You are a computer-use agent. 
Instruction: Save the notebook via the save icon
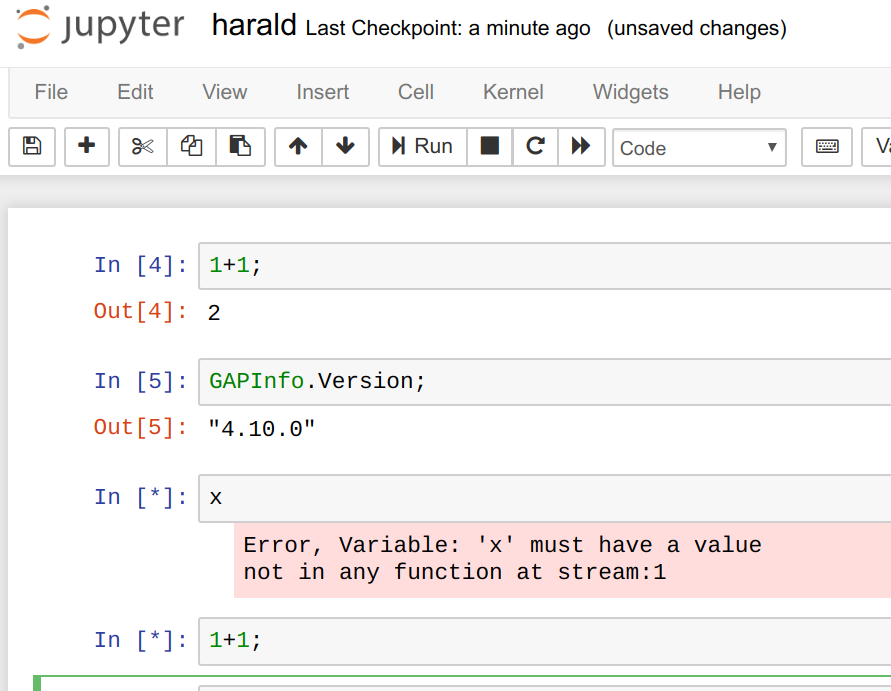pyautogui.click(x=31, y=147)
